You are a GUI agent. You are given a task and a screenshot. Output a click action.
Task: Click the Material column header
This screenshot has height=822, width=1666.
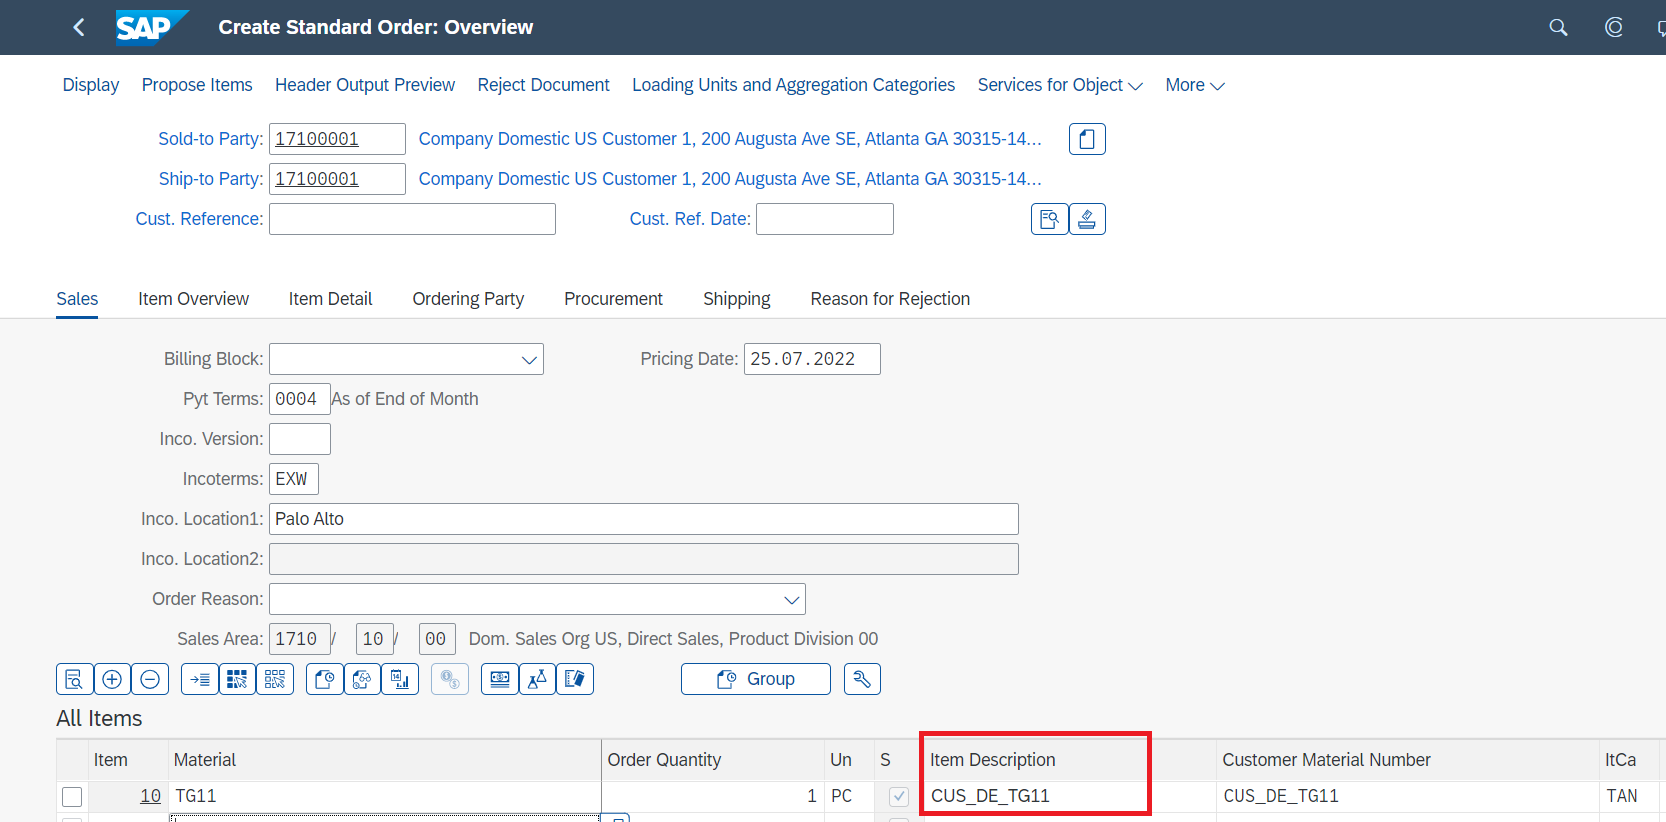point(384,760)
